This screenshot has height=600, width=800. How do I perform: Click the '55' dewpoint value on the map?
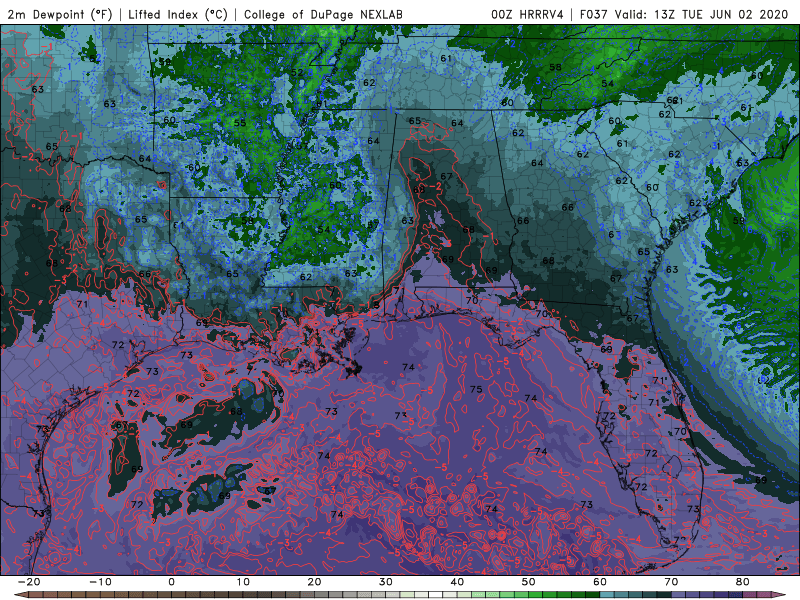(240, 122)
